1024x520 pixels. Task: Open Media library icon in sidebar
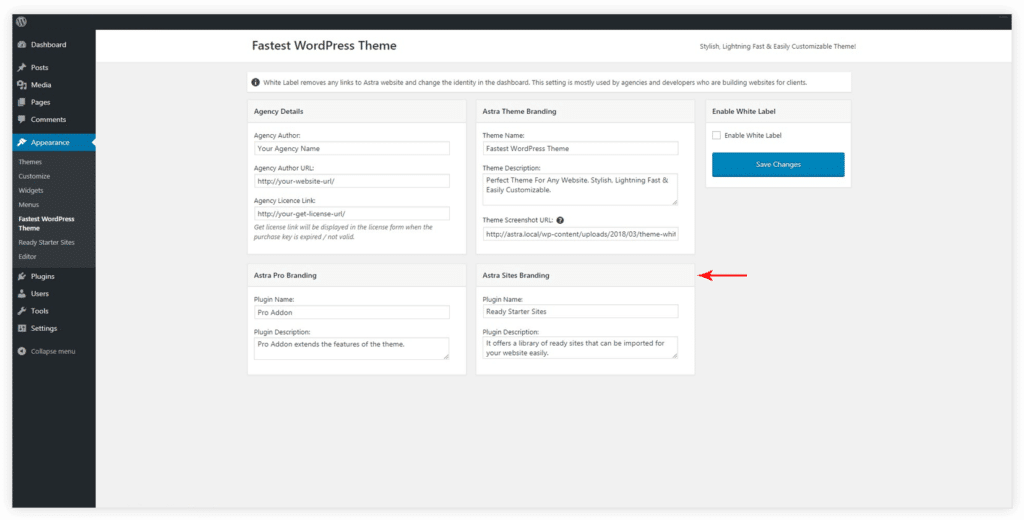[x=22, y=85]
